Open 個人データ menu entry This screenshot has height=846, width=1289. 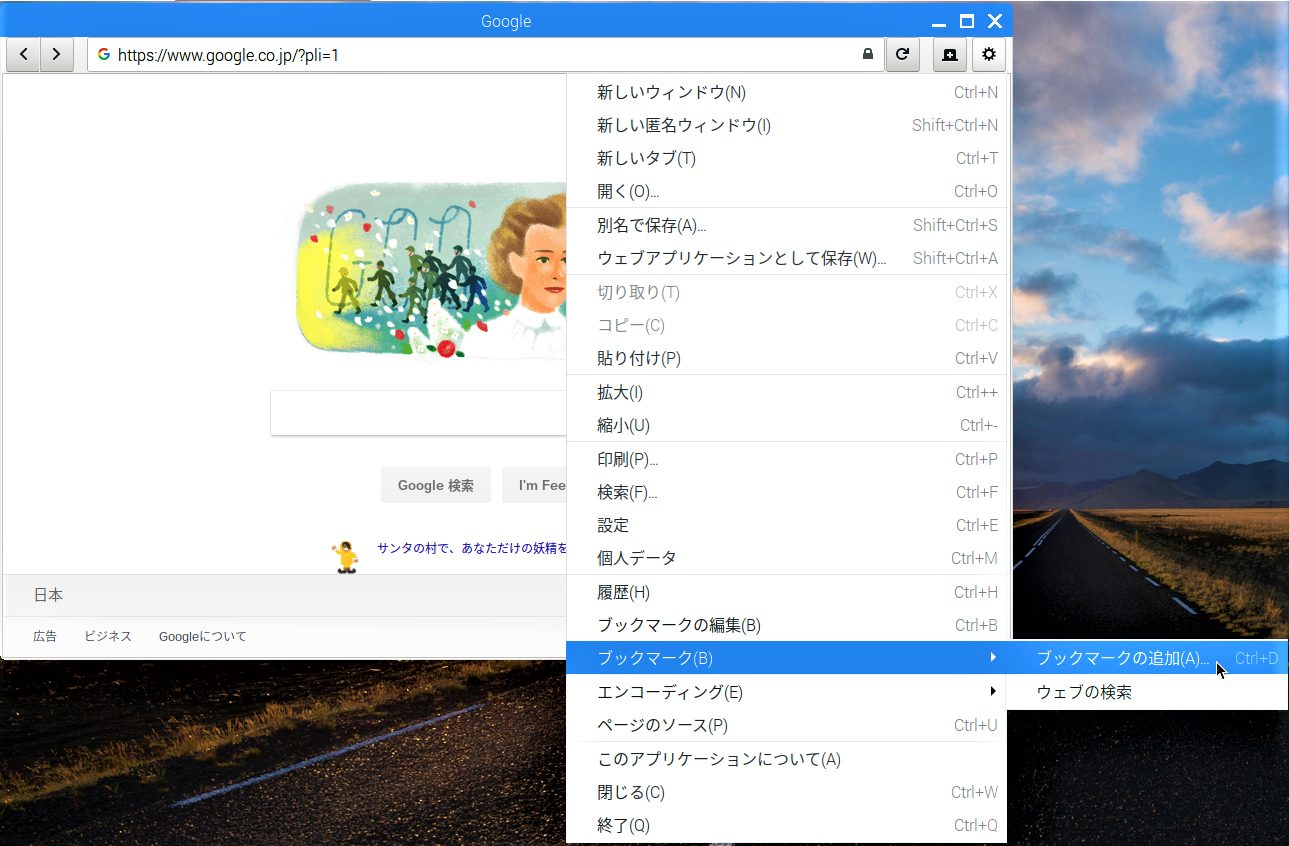click(x=787, y=559)
